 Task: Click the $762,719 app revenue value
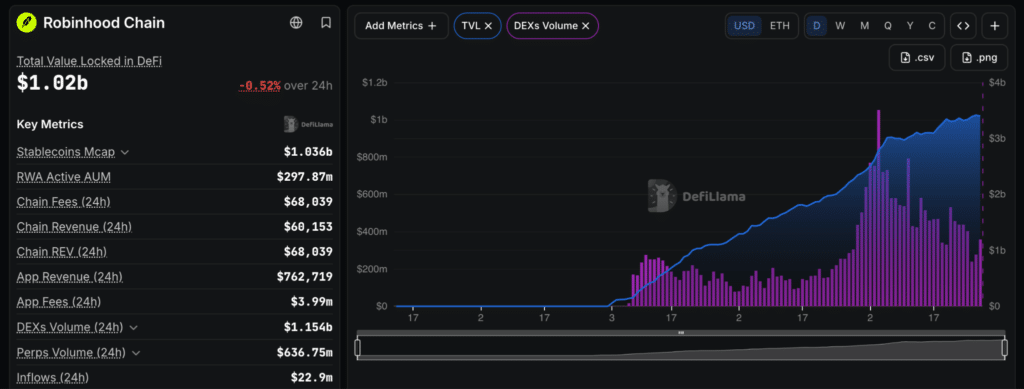pyautogui.click(x=305, y=277)
